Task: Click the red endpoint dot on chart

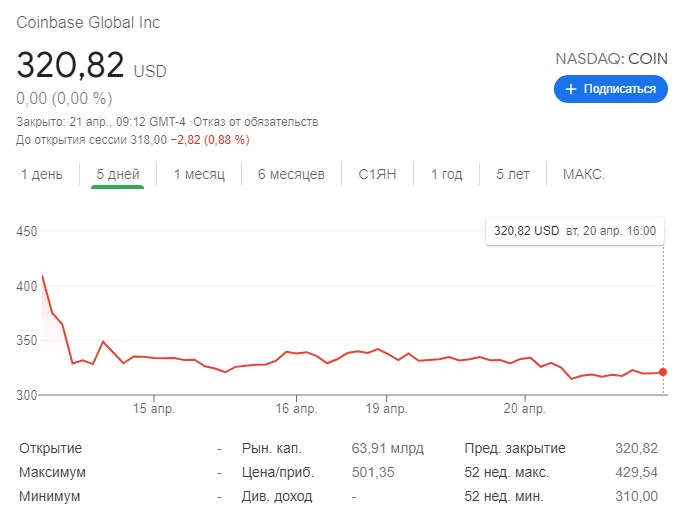Action: click(x=663, y=372)
